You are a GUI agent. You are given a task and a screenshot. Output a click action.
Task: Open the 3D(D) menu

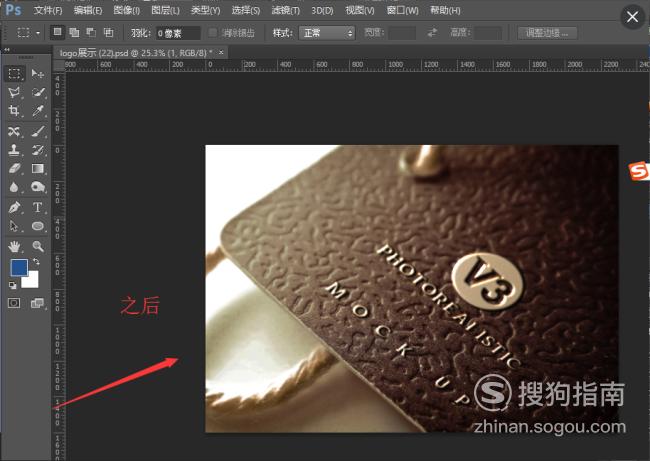(x=322, y=10)
